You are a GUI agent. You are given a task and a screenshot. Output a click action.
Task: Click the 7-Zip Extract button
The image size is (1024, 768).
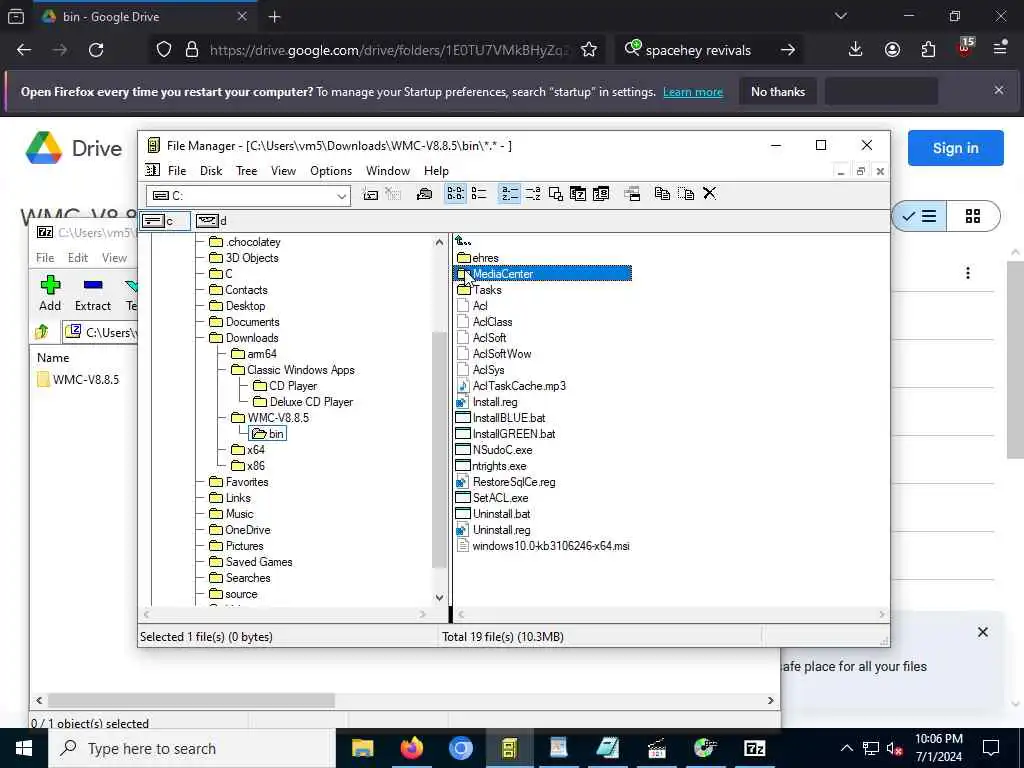[x=93, y=293]
